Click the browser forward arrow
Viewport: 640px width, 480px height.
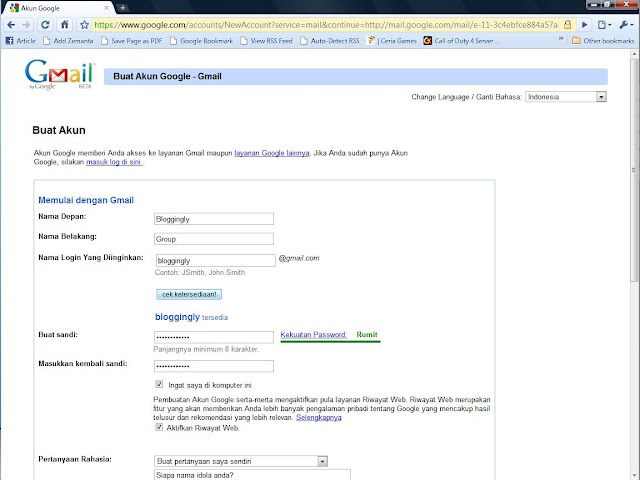(26, 25)
